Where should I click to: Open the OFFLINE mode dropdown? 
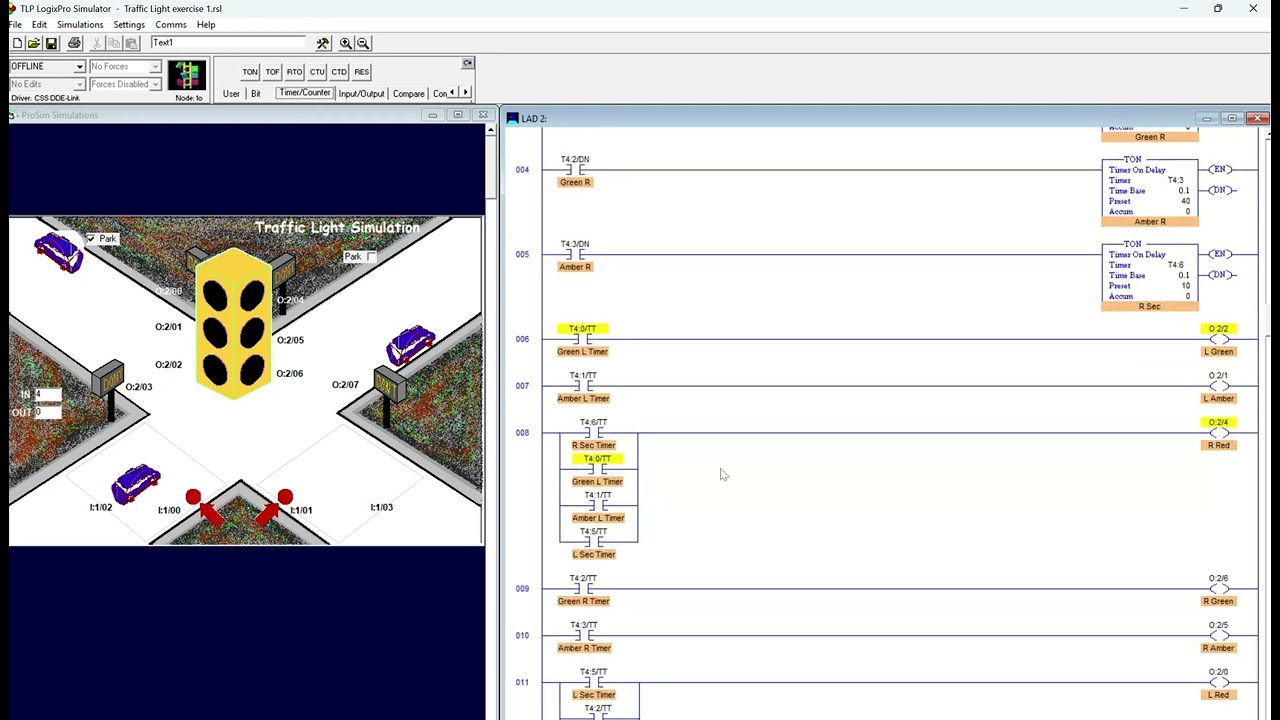click(x=78, y=66)
